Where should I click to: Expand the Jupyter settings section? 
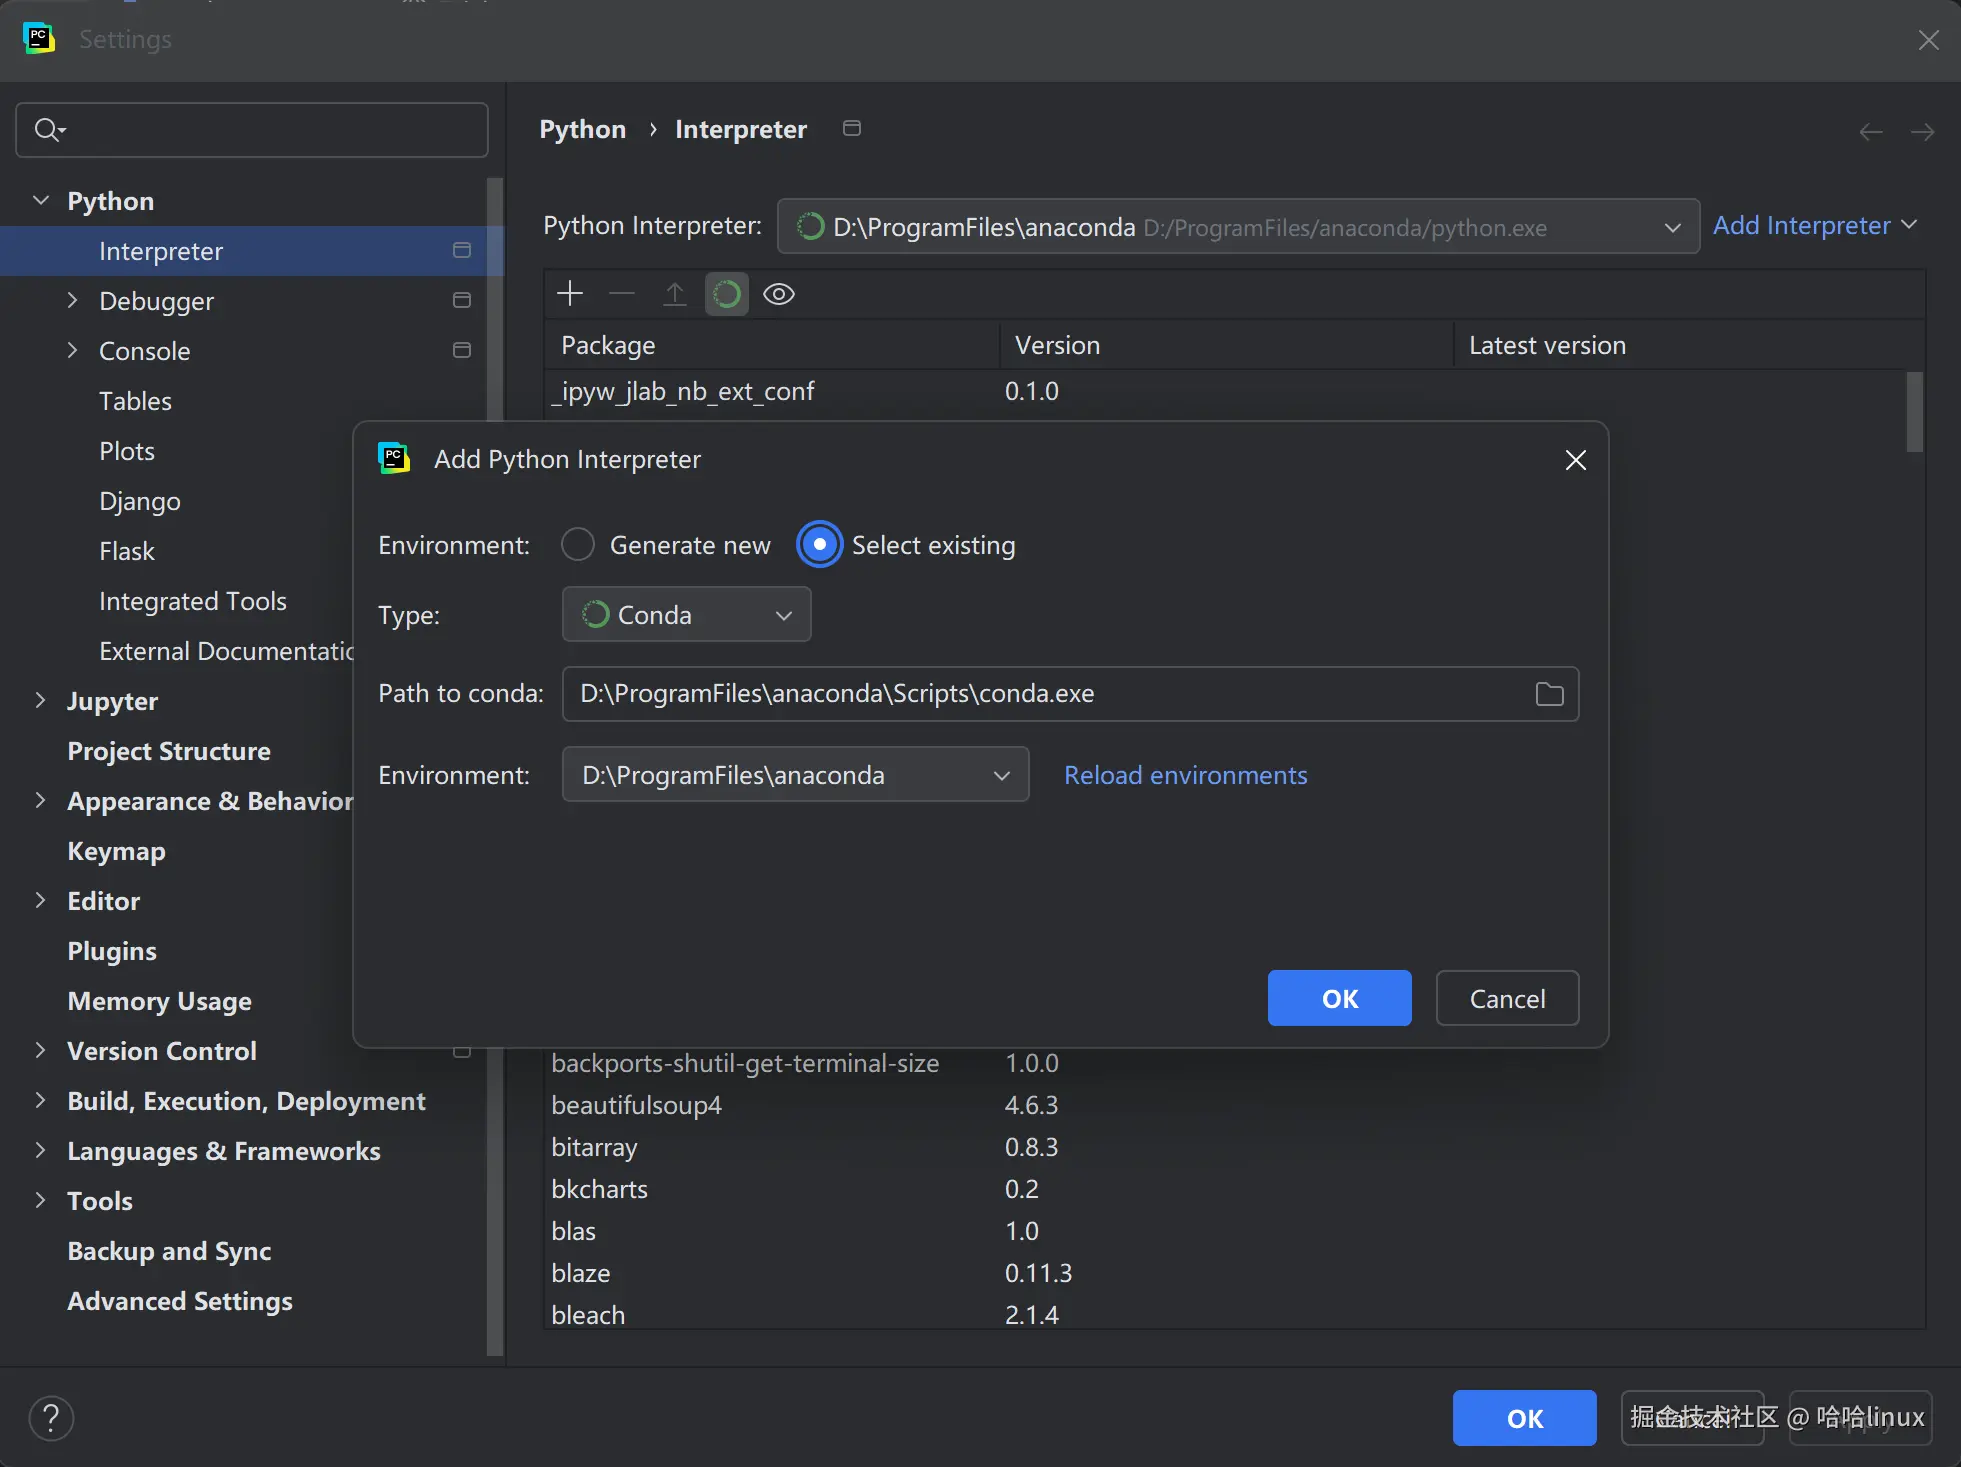pyautogui.click(x=41, y=701)
